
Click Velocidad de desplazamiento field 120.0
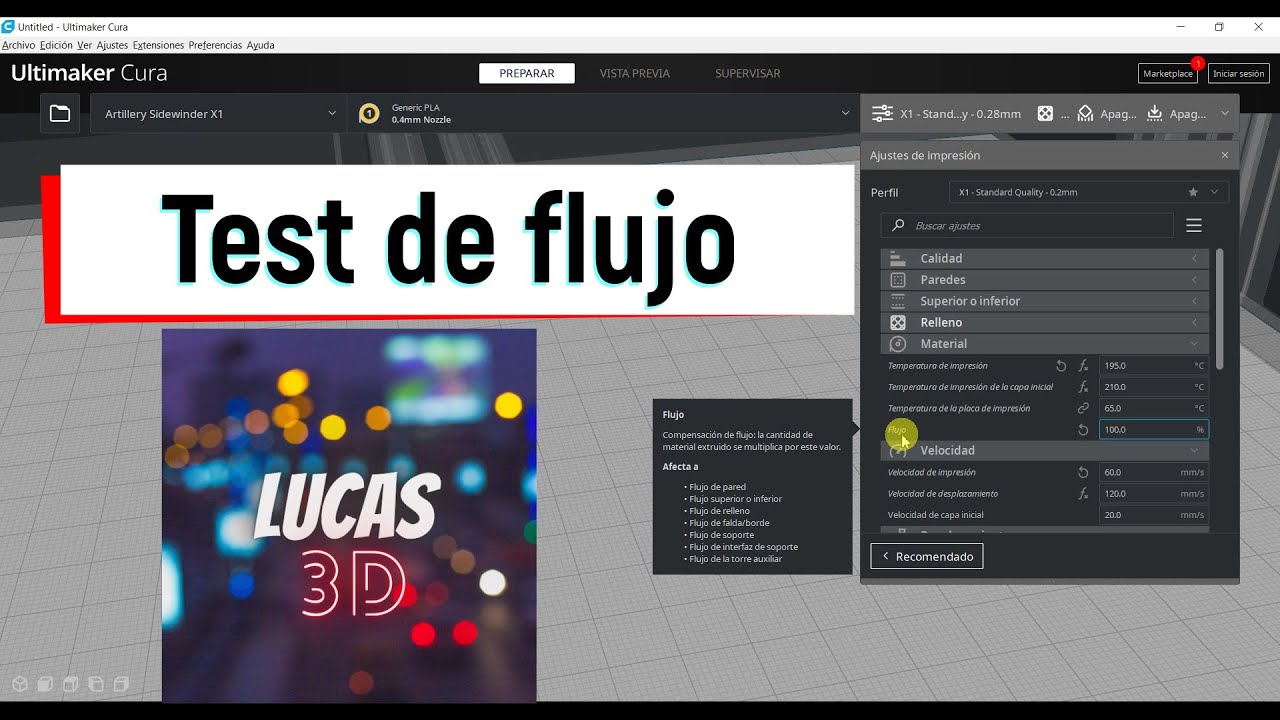point(1154,494)
